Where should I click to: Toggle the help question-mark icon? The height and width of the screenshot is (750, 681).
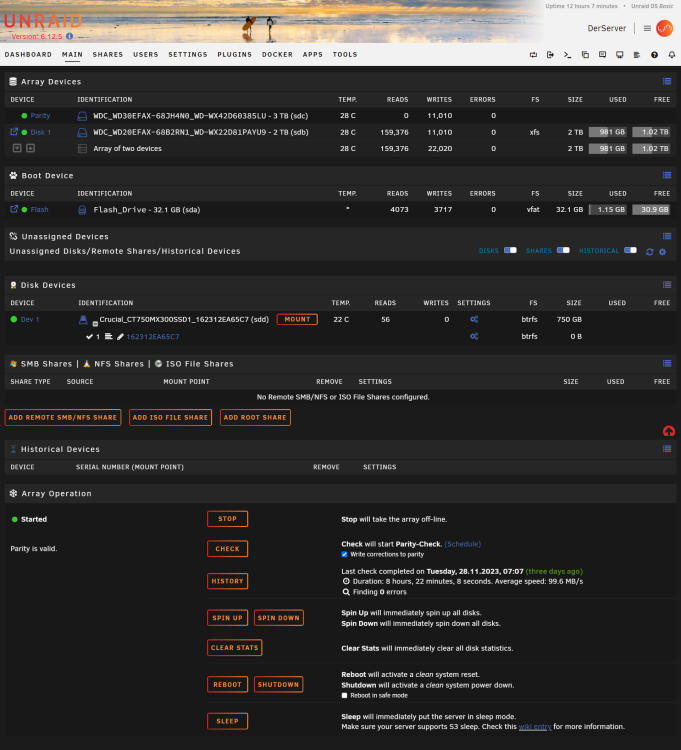[654, 55]
